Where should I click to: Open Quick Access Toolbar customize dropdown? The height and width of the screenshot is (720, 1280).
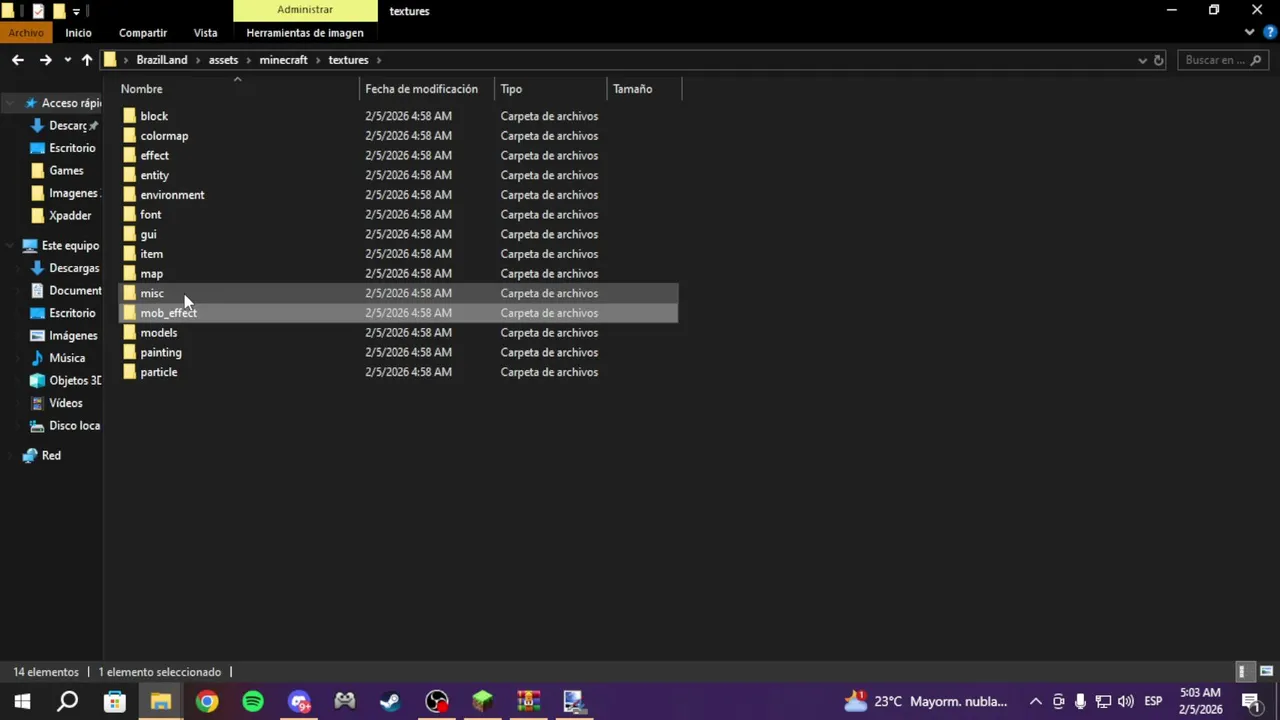76,11
